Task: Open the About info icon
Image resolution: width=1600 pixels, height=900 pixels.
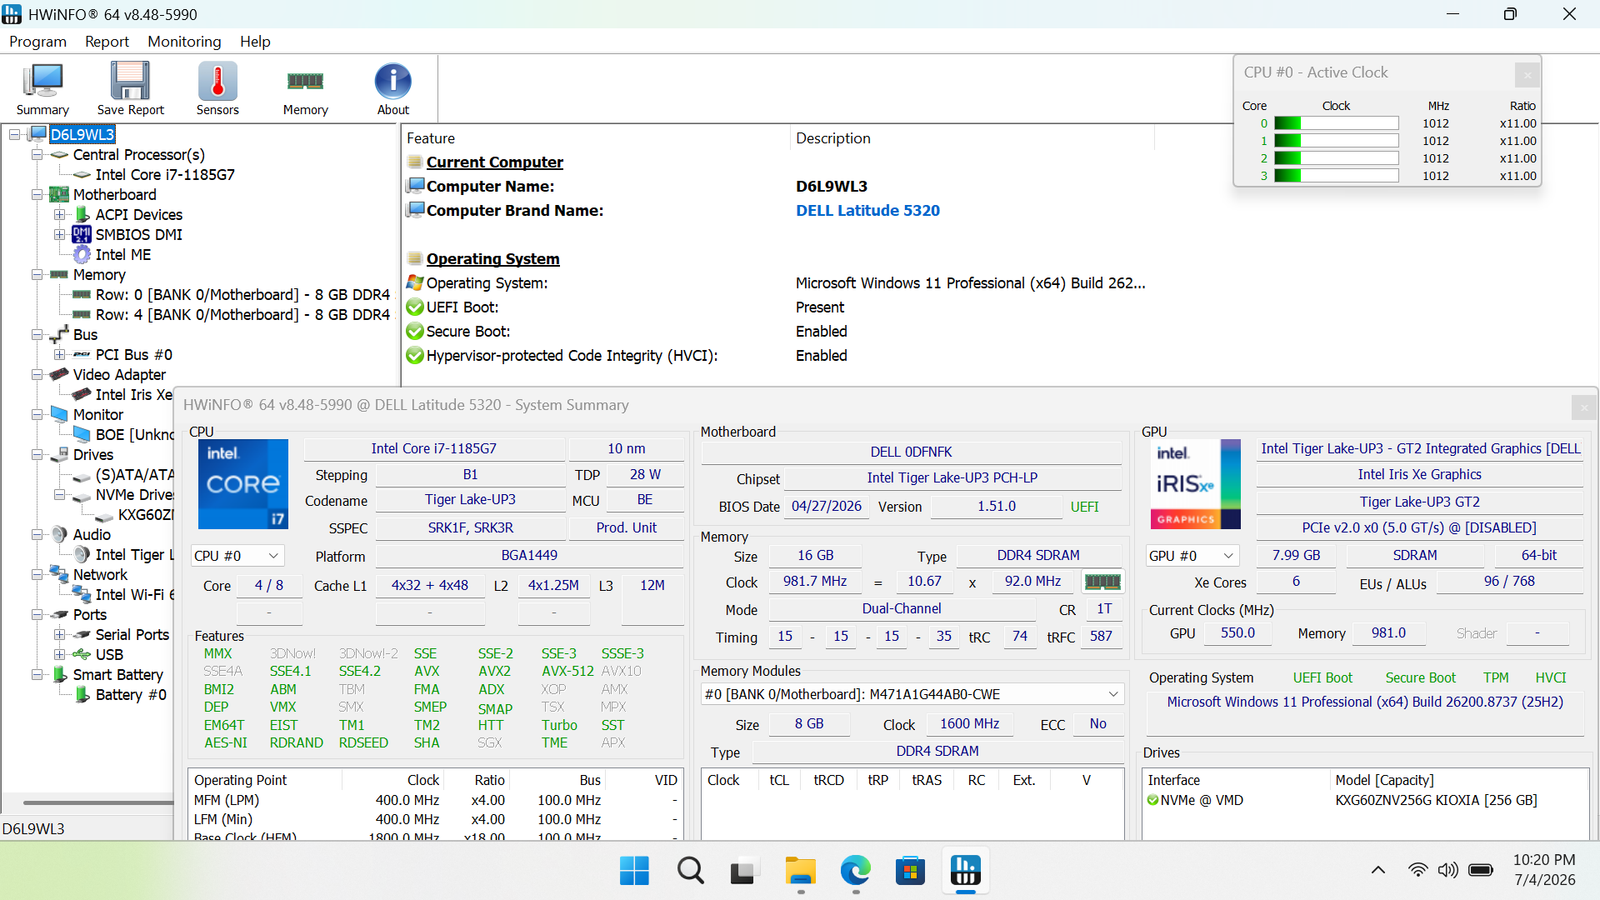Action: point(393,89)
